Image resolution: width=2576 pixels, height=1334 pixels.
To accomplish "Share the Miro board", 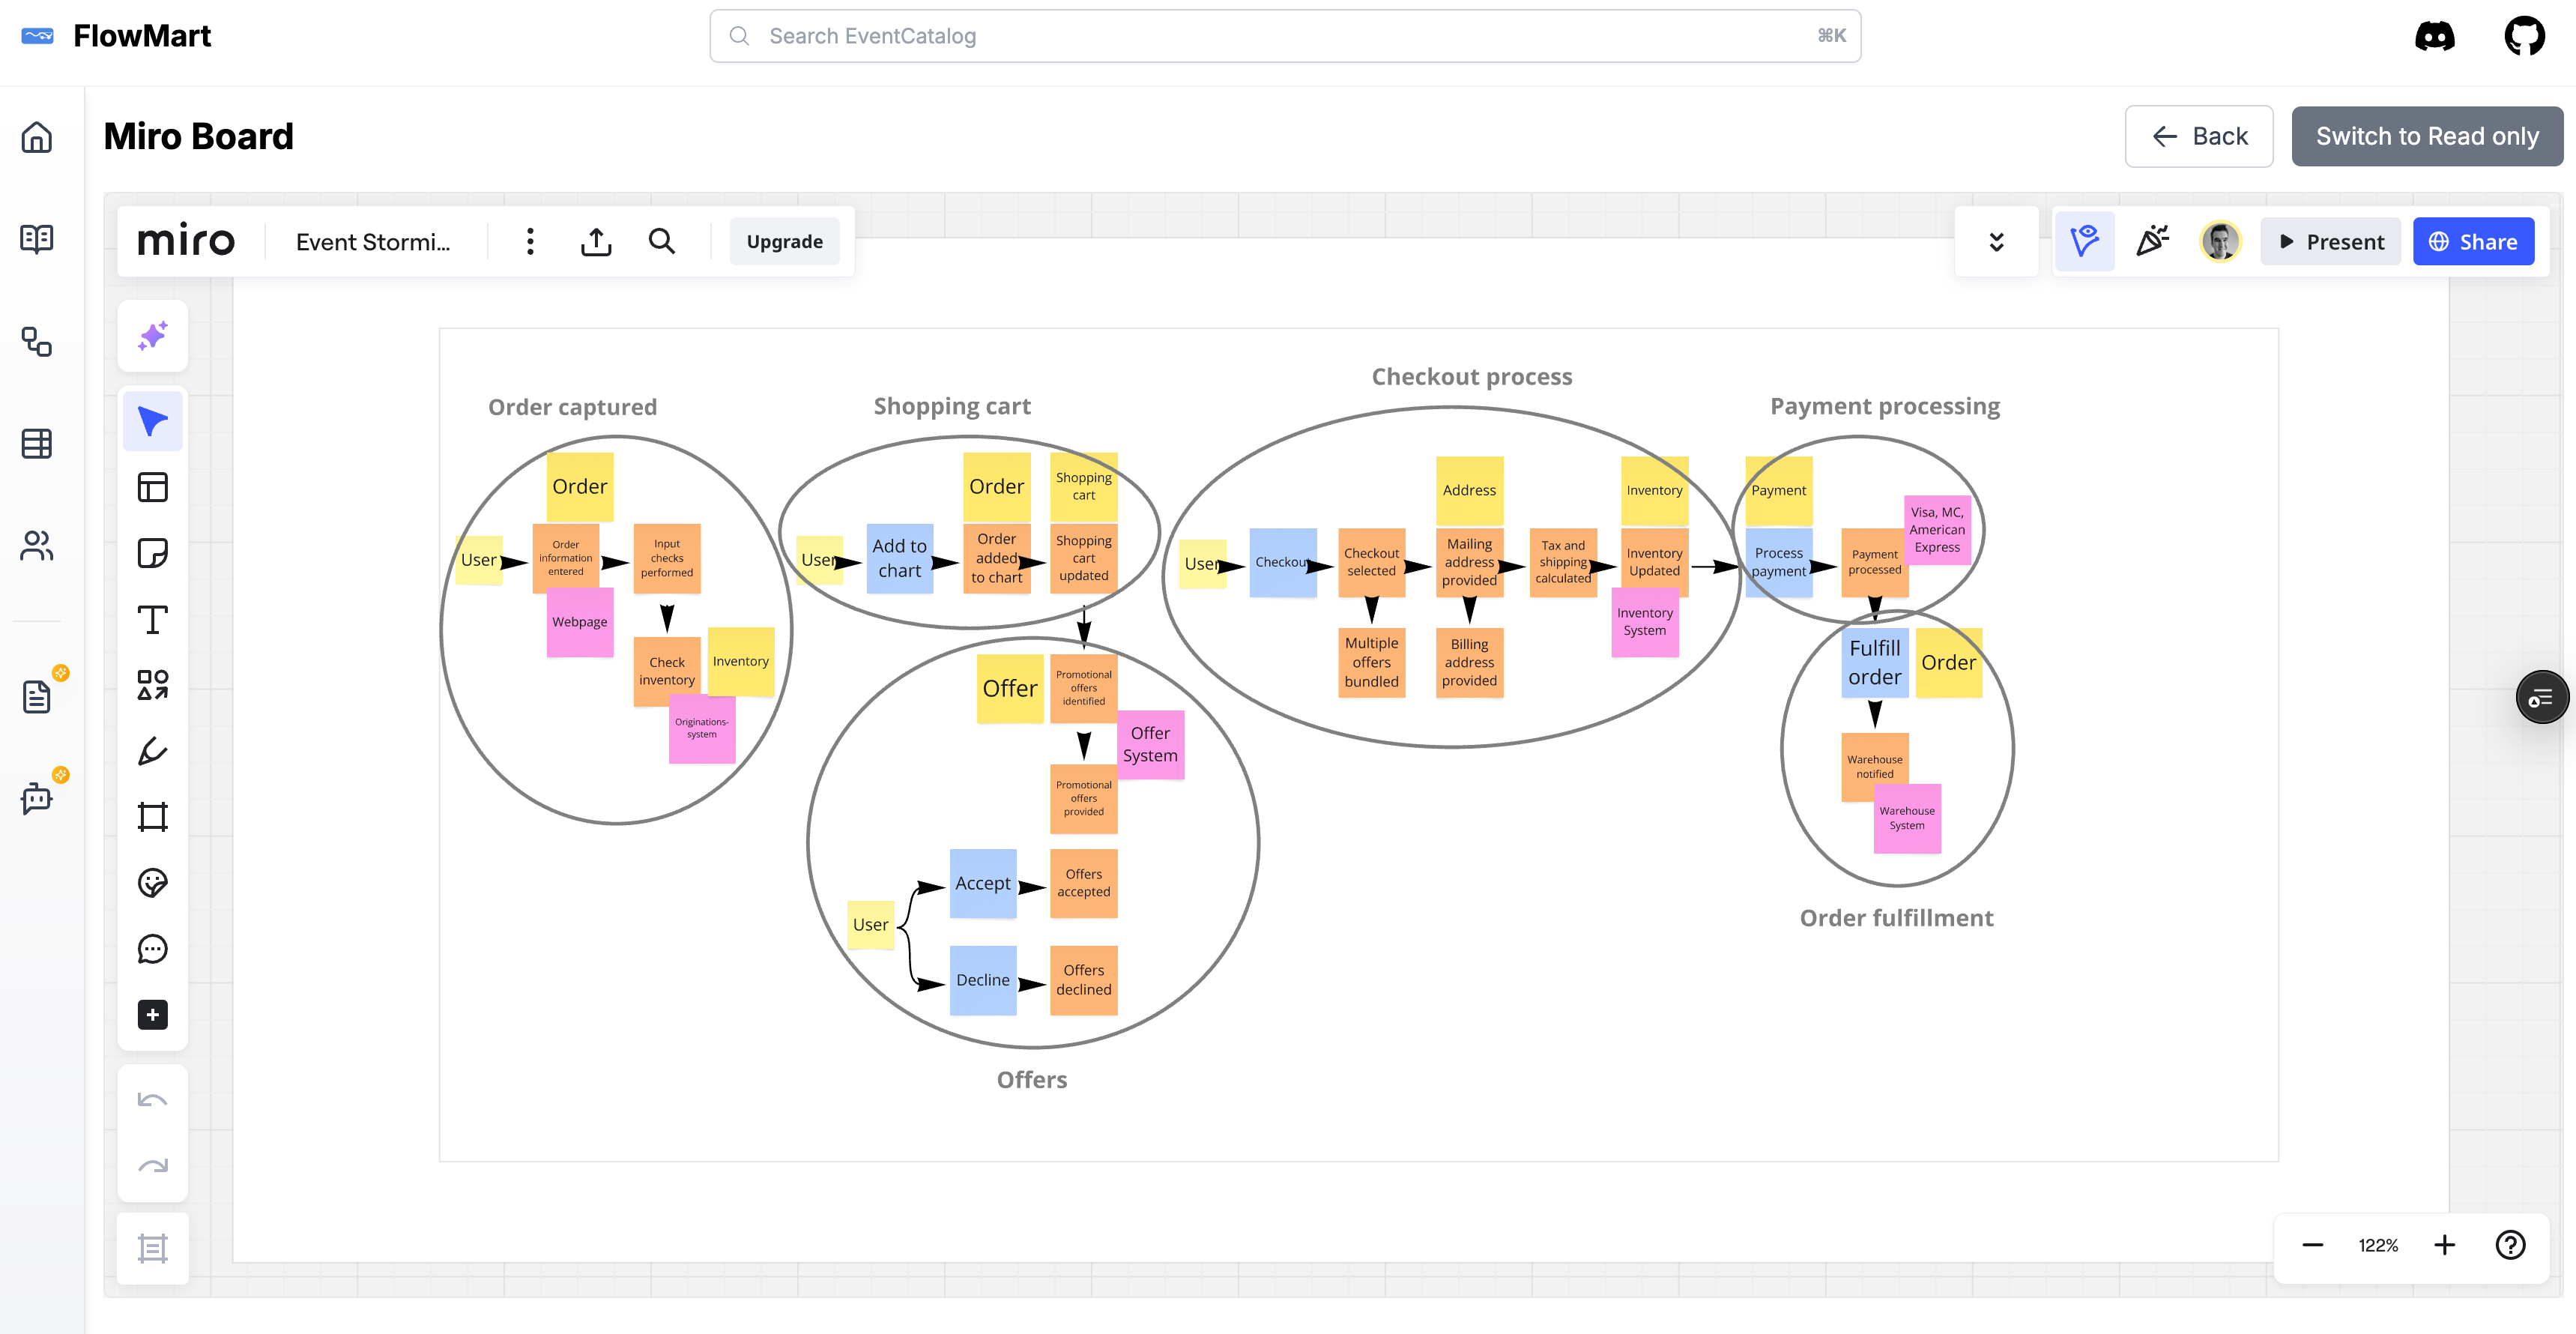I will pos(2473,241).
